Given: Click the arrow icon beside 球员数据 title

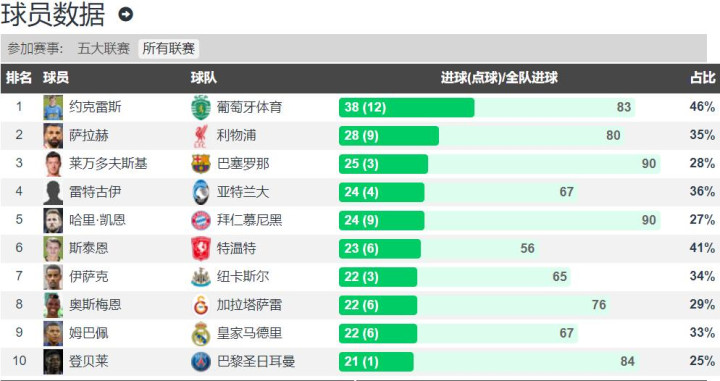Looking at the screenshot, I should 125,15.
